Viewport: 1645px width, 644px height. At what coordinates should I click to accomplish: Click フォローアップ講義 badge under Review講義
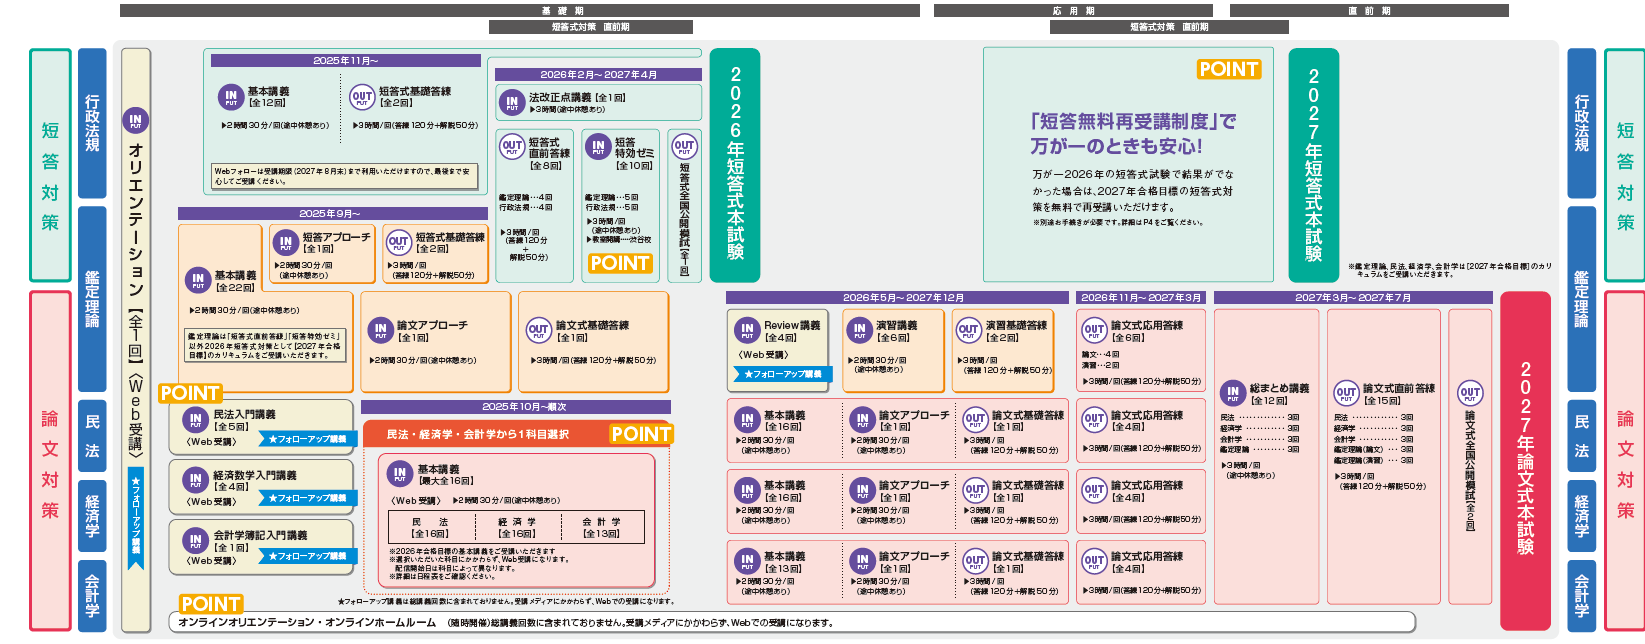pos(781,374)
